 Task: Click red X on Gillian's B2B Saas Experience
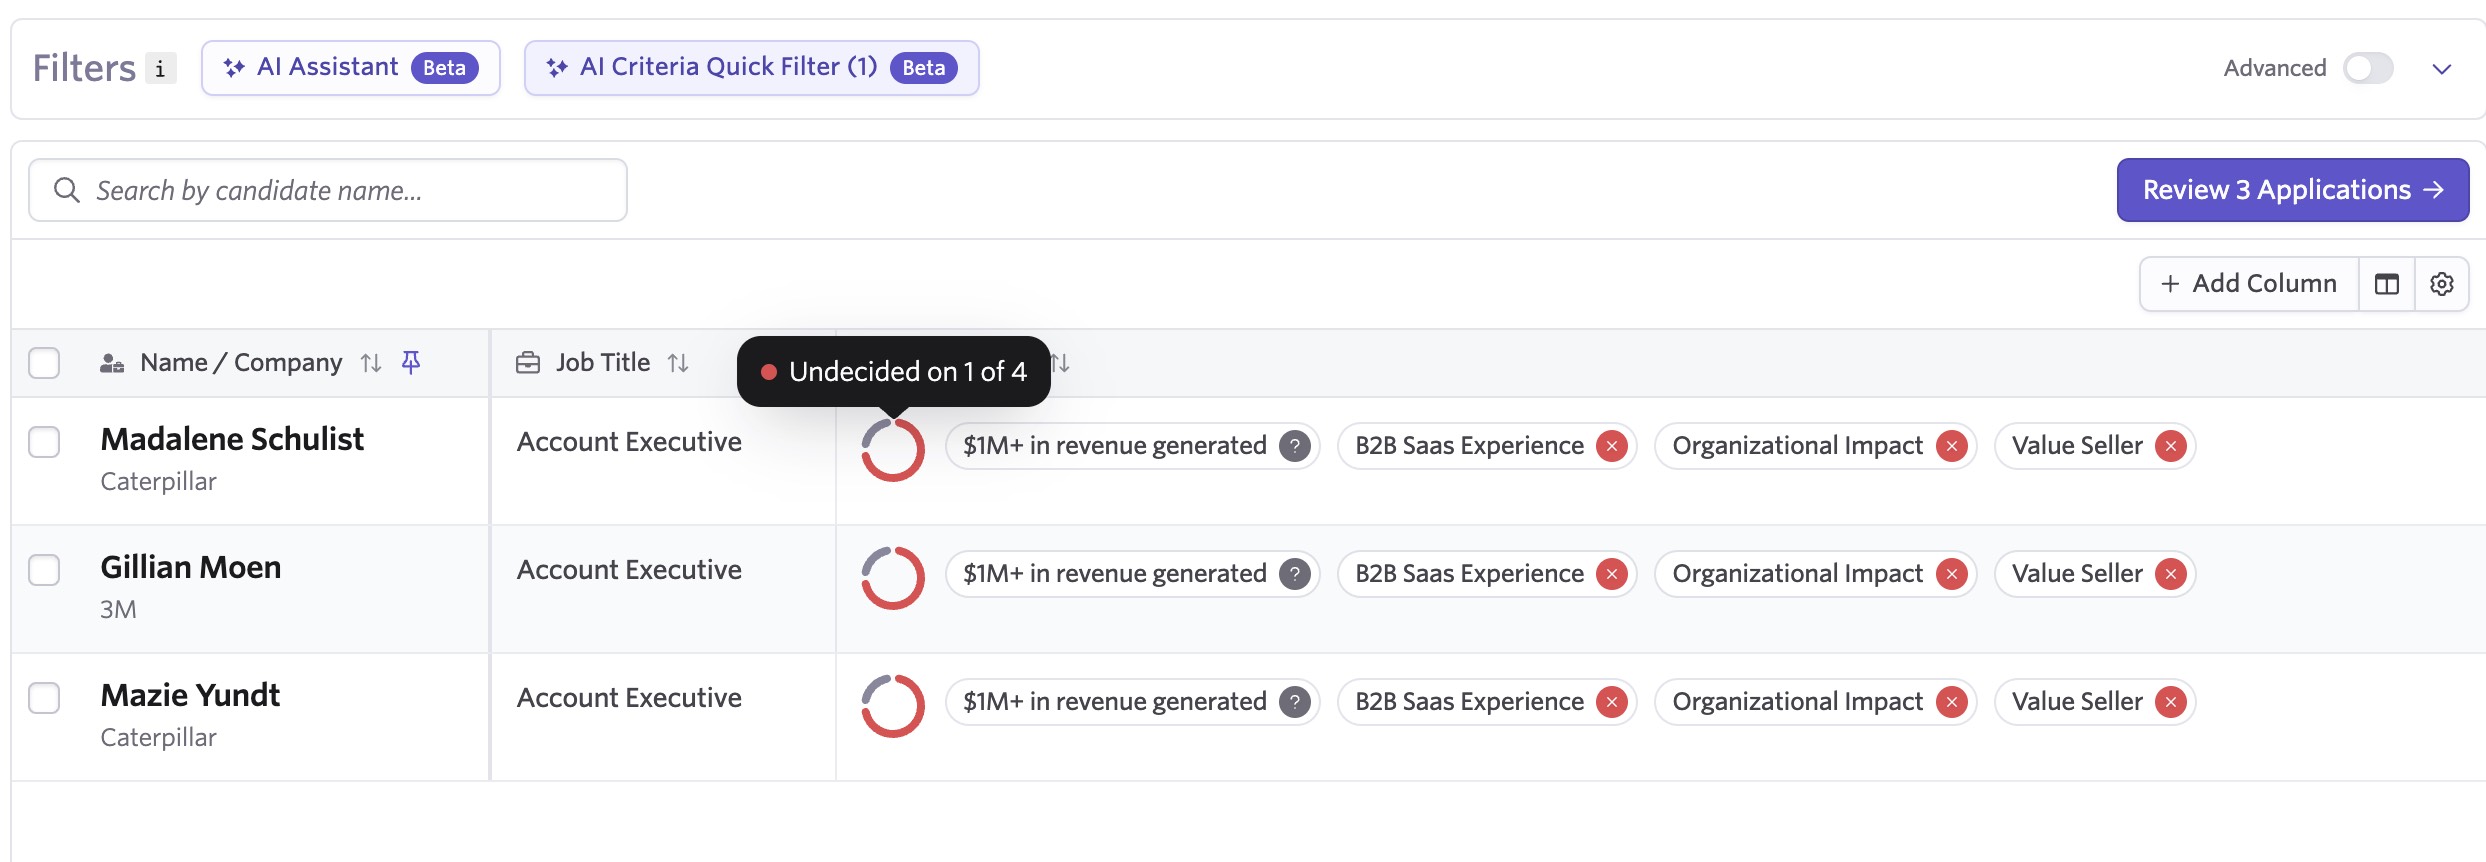click(1611, 574)
